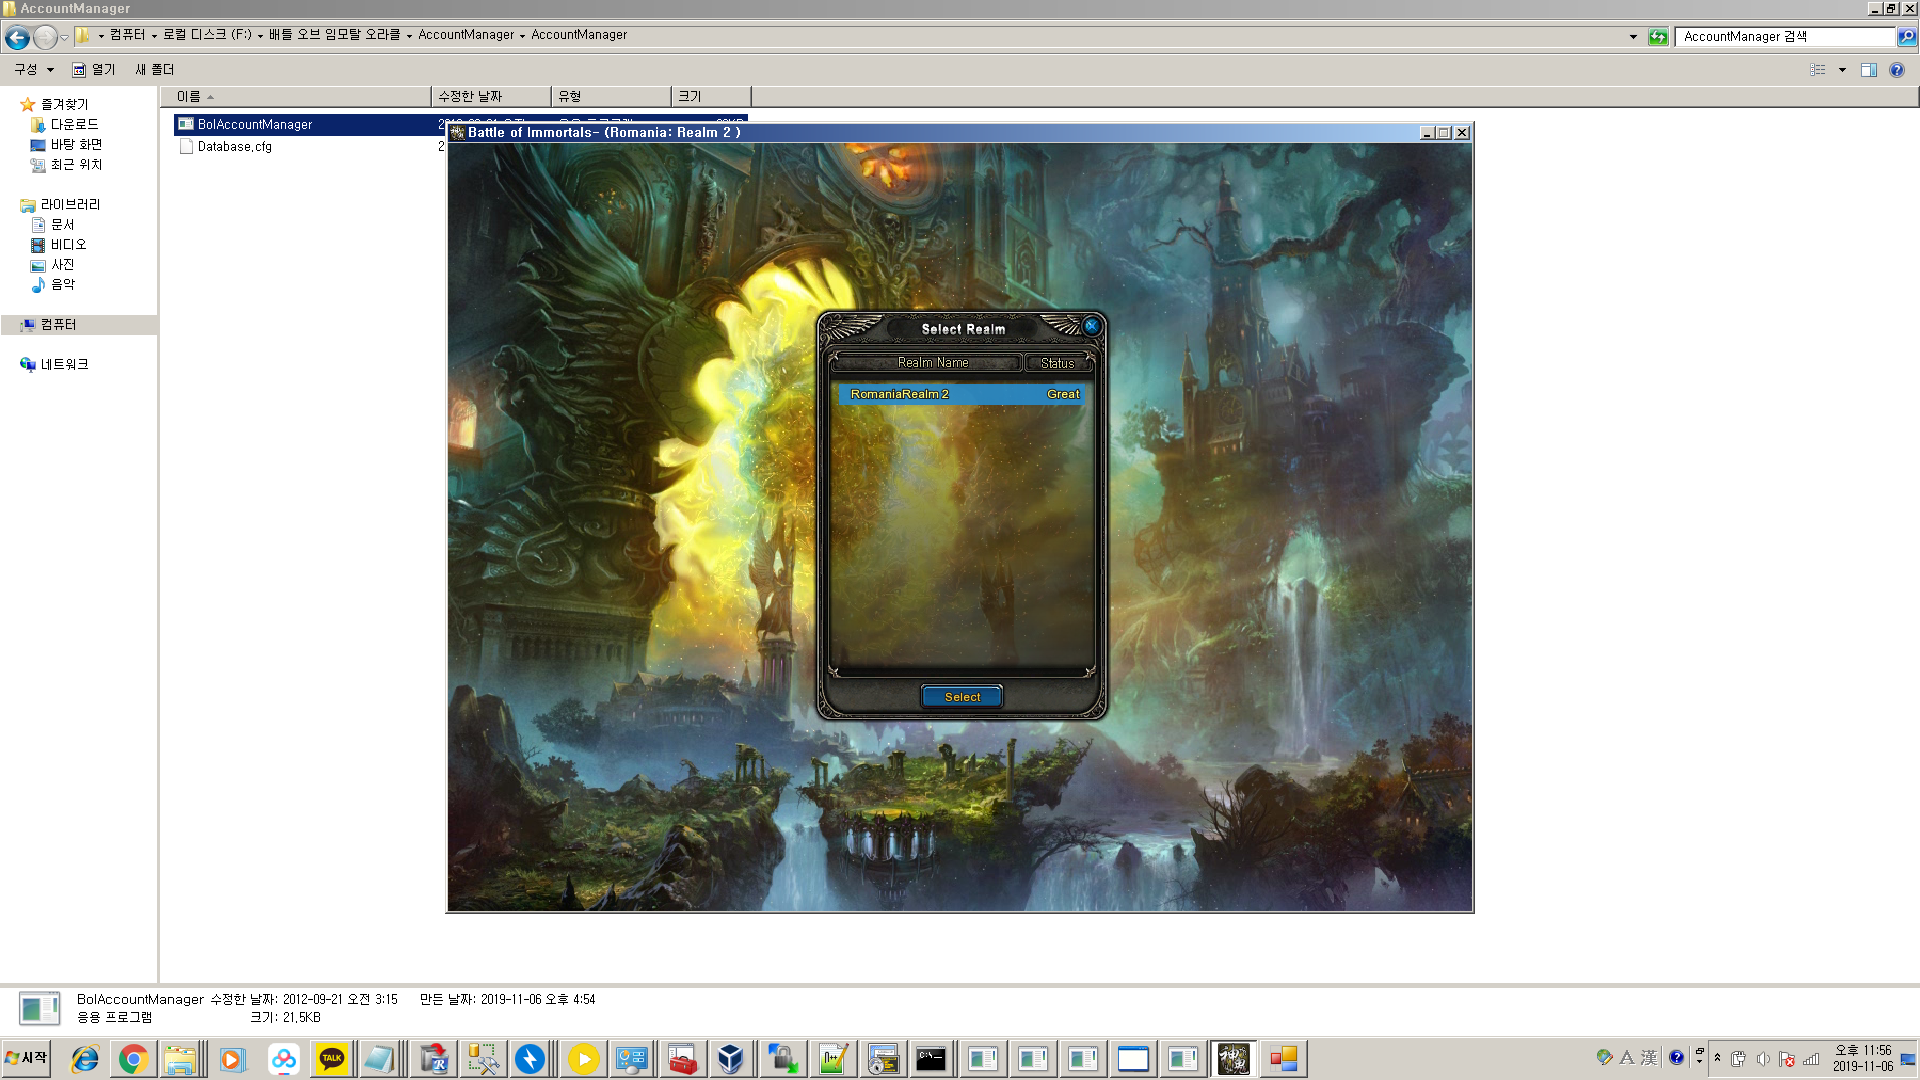Click the Select button in realm dialog

pyautogui.click(x=962, y=697)
